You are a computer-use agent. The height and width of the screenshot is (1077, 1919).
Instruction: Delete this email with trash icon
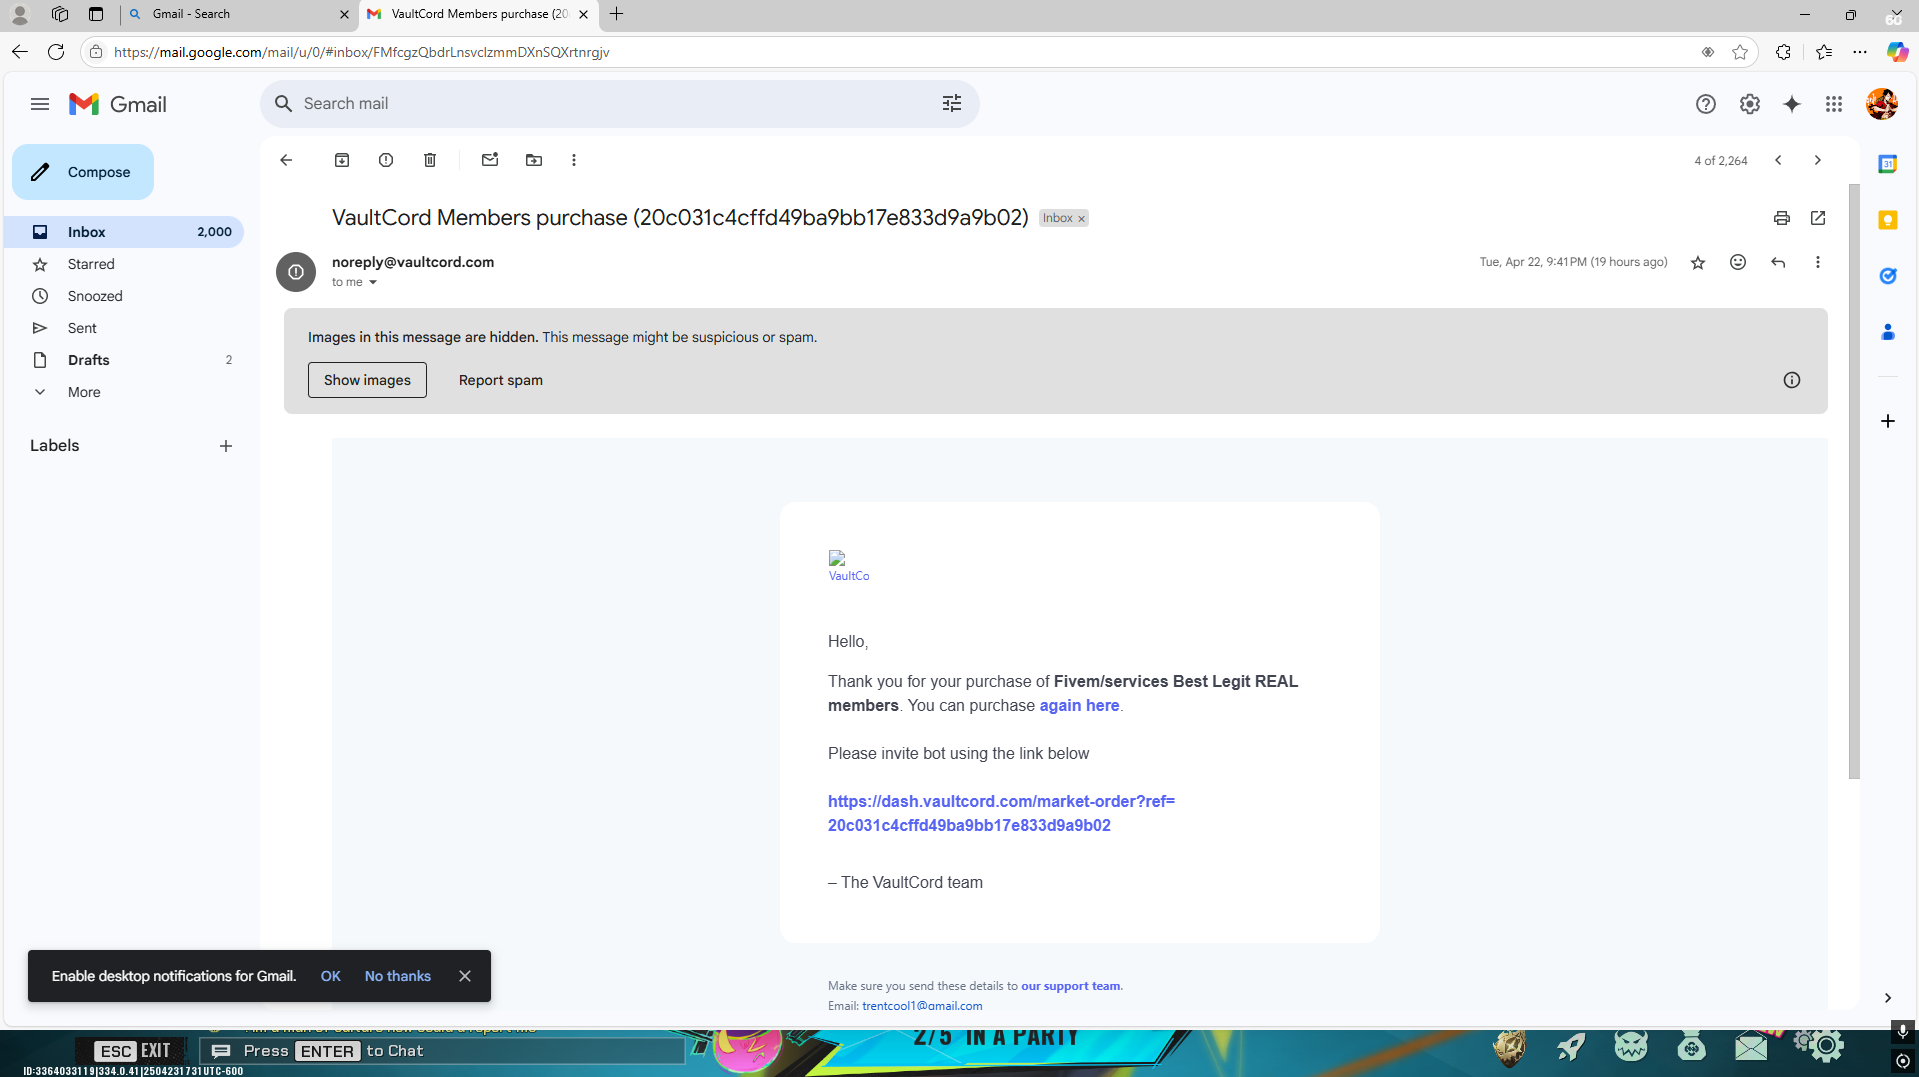coord(430,160)
